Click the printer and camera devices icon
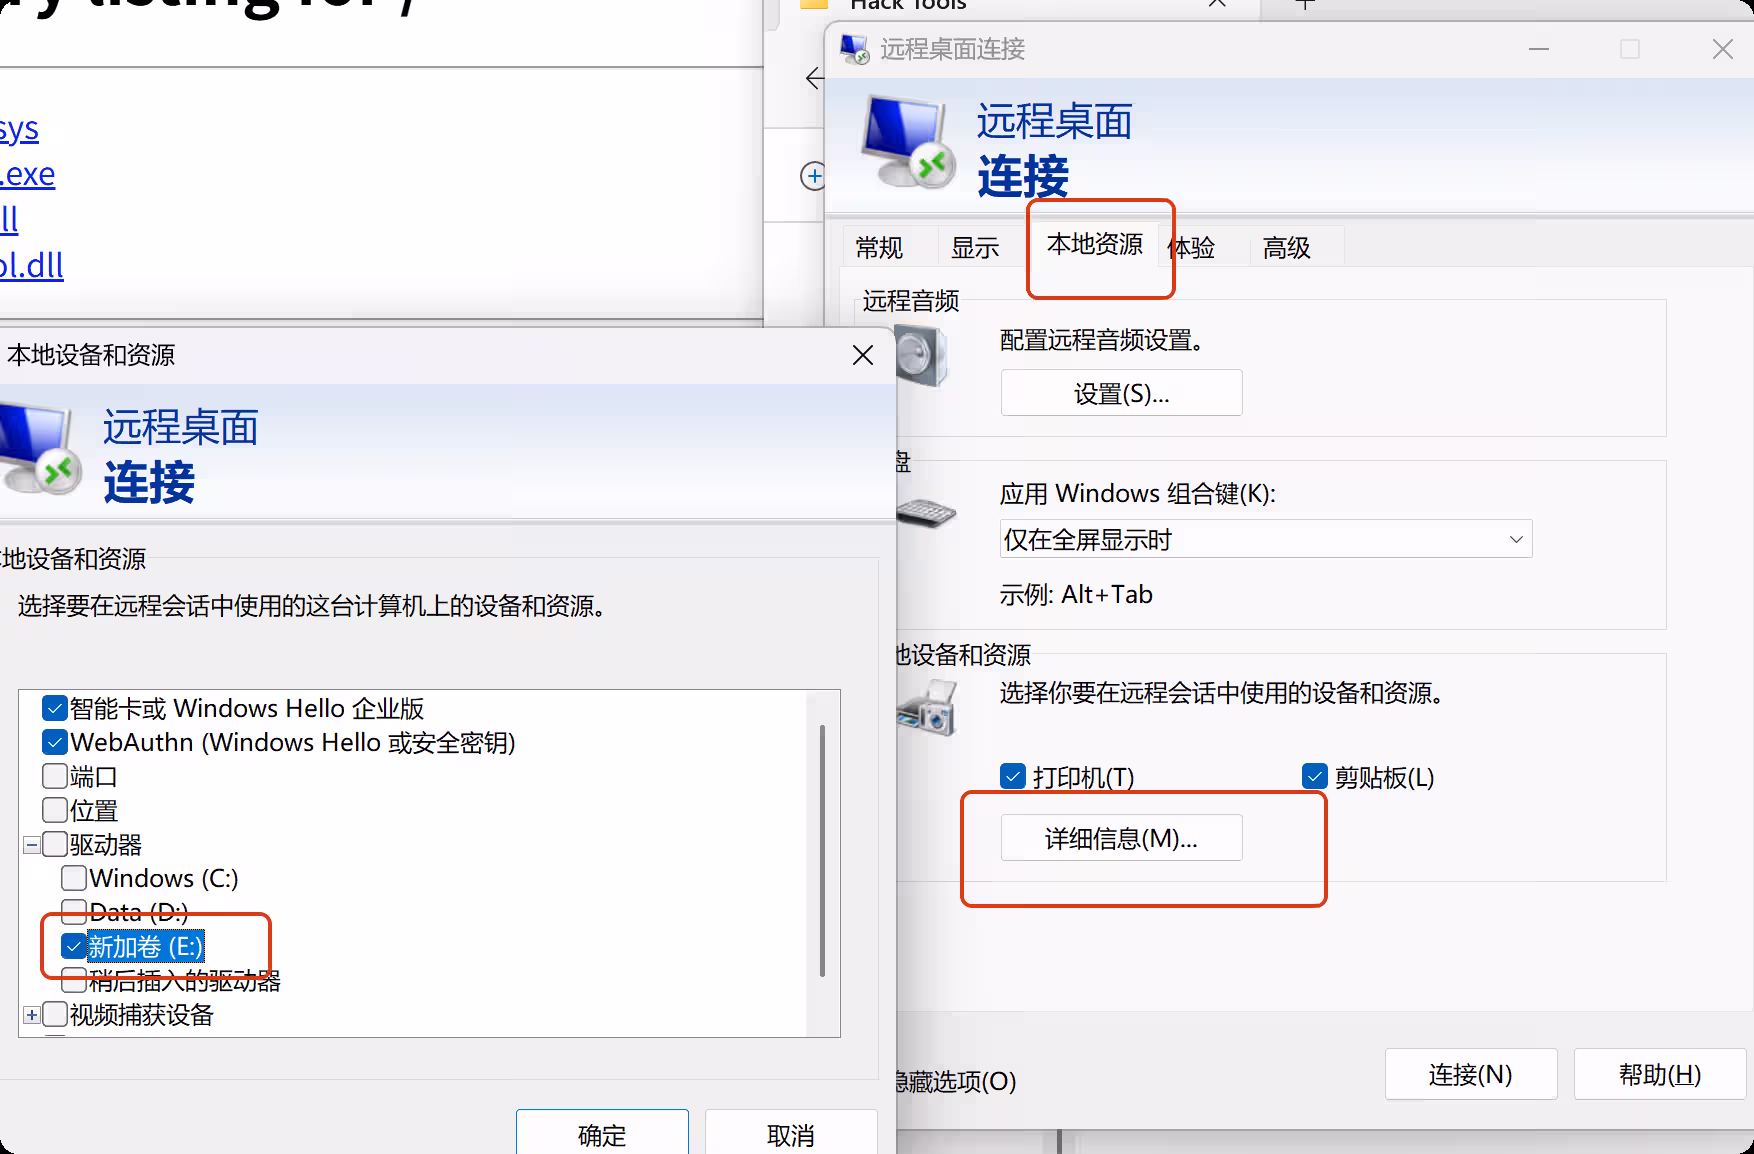This screenshot has height=1154, width=1754. tap(927, 708)
